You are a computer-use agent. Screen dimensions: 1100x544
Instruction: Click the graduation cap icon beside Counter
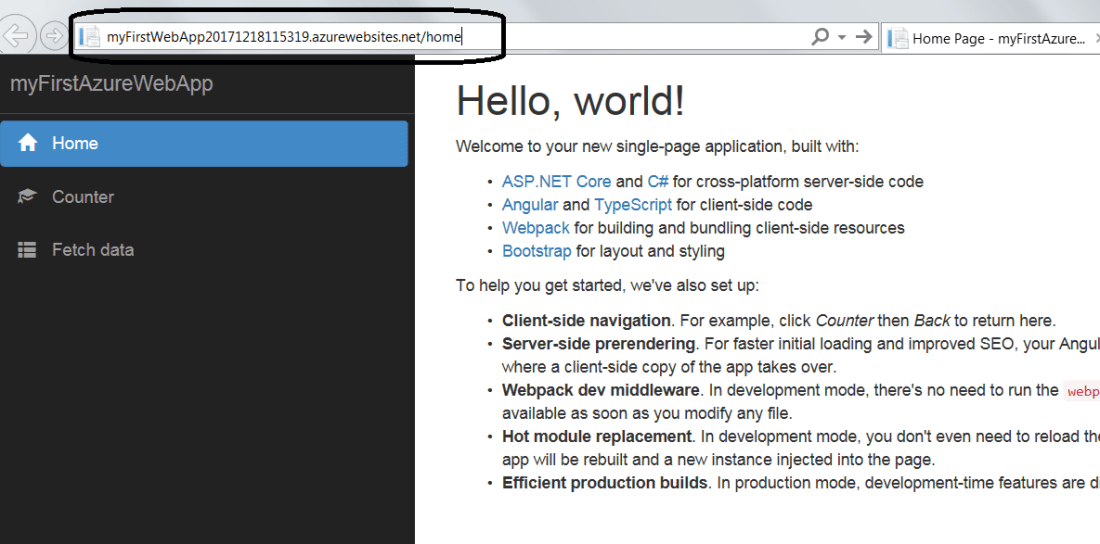click(x=28, y=197)
